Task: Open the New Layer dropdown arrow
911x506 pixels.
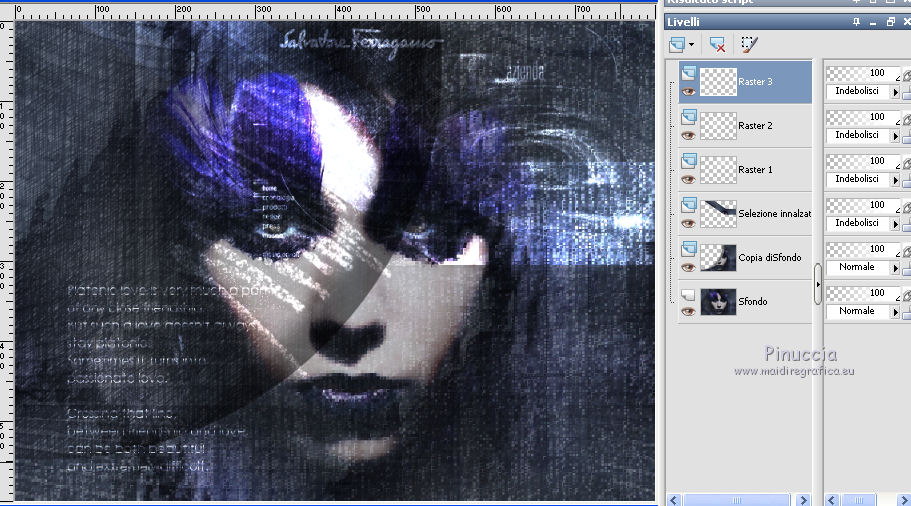Action: (x=691, y=45)
